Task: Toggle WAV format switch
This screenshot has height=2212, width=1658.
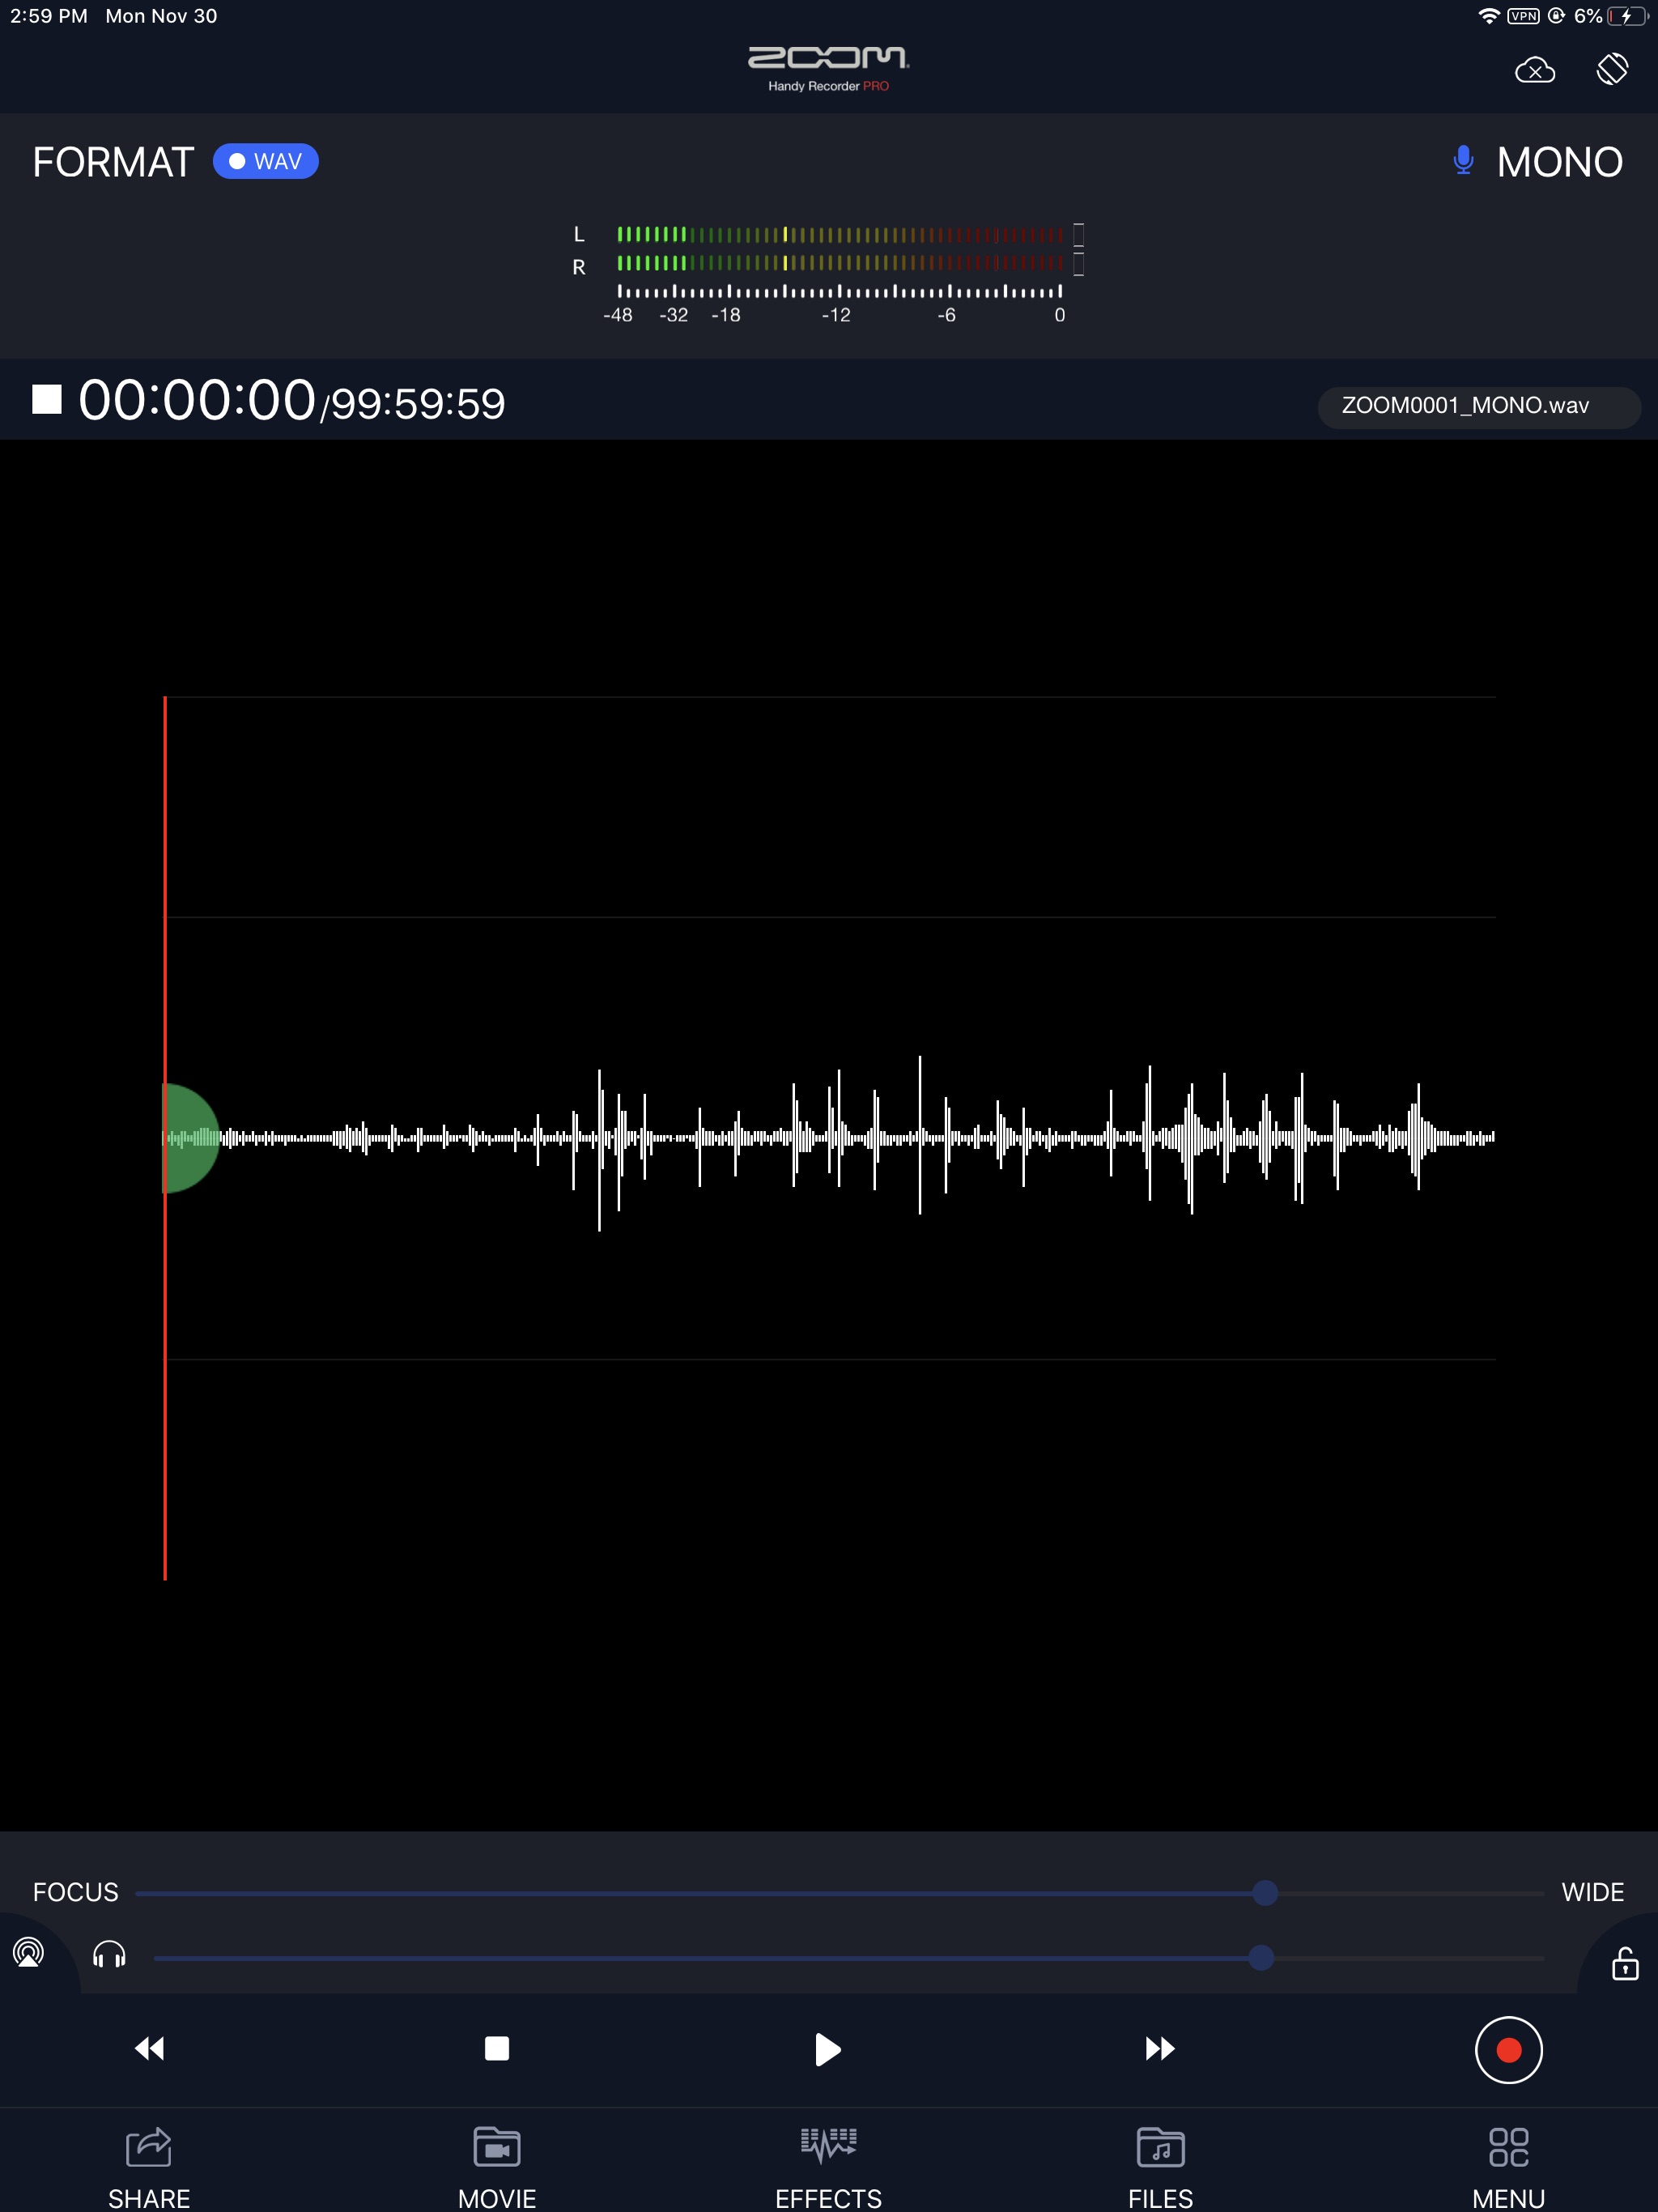Action: pyautogui.click(x=265, y=160)
